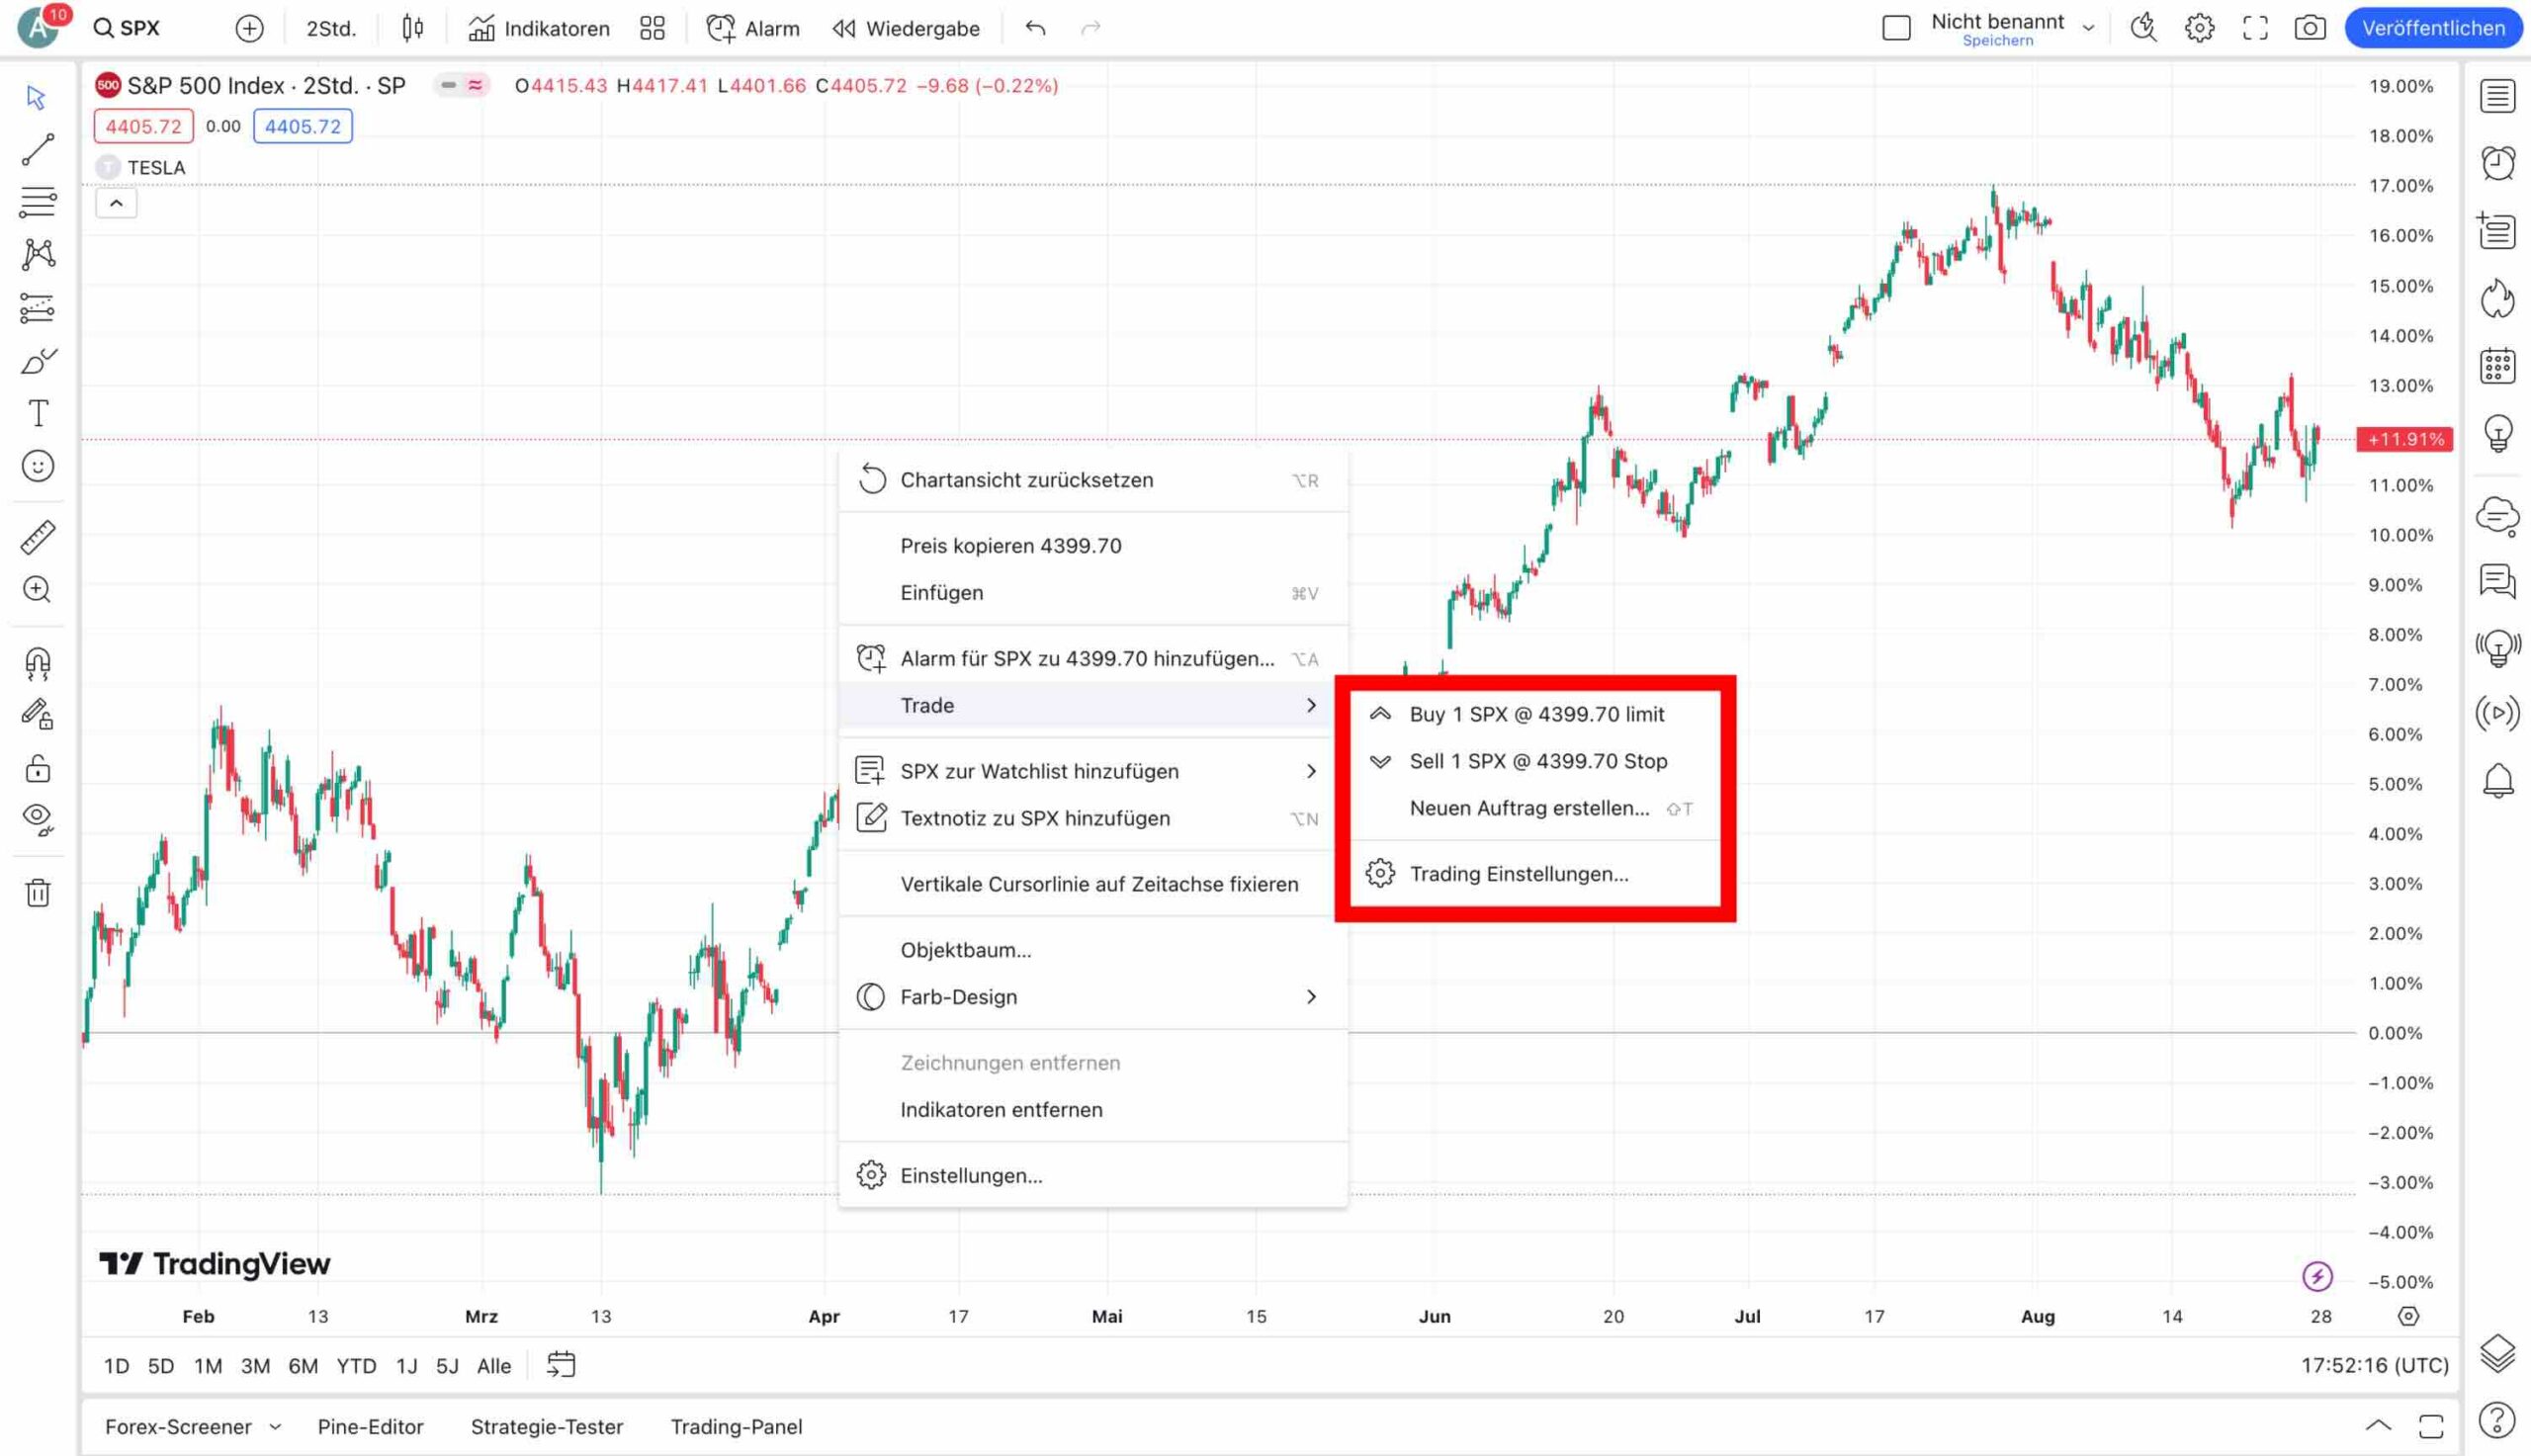
Task: Select the Text tool
Action: pos(37,413)
